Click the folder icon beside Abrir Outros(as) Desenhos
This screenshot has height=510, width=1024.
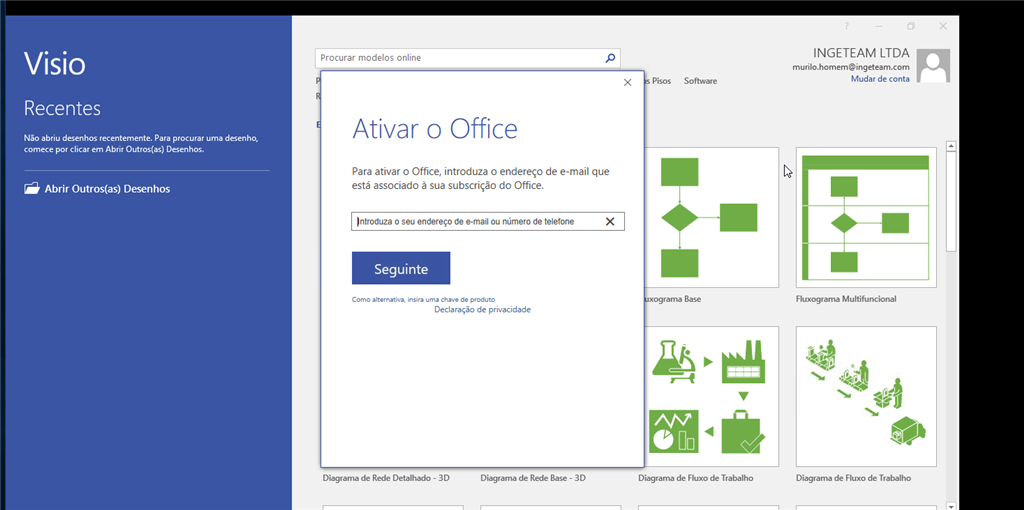pos(31,189)
